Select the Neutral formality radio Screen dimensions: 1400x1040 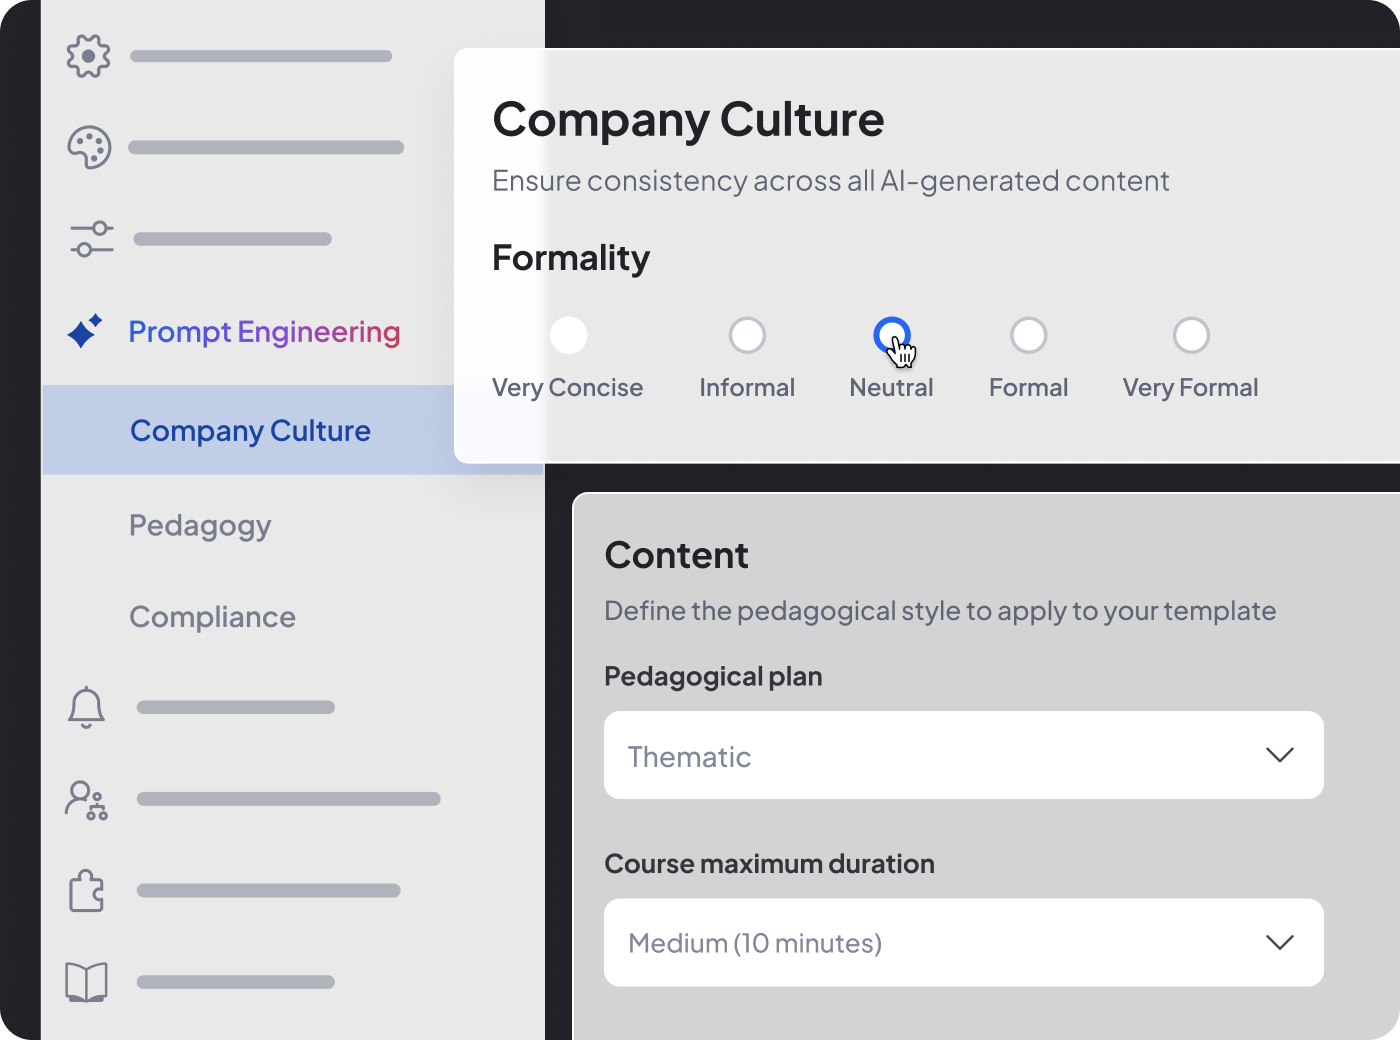(x=891, y=333)
